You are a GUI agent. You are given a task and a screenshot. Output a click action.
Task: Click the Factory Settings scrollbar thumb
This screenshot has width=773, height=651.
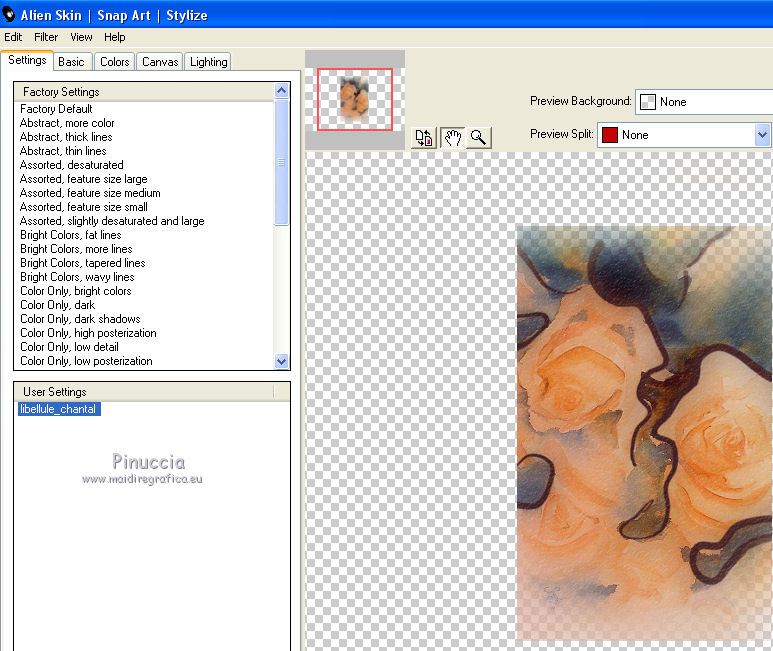(281, 162)
